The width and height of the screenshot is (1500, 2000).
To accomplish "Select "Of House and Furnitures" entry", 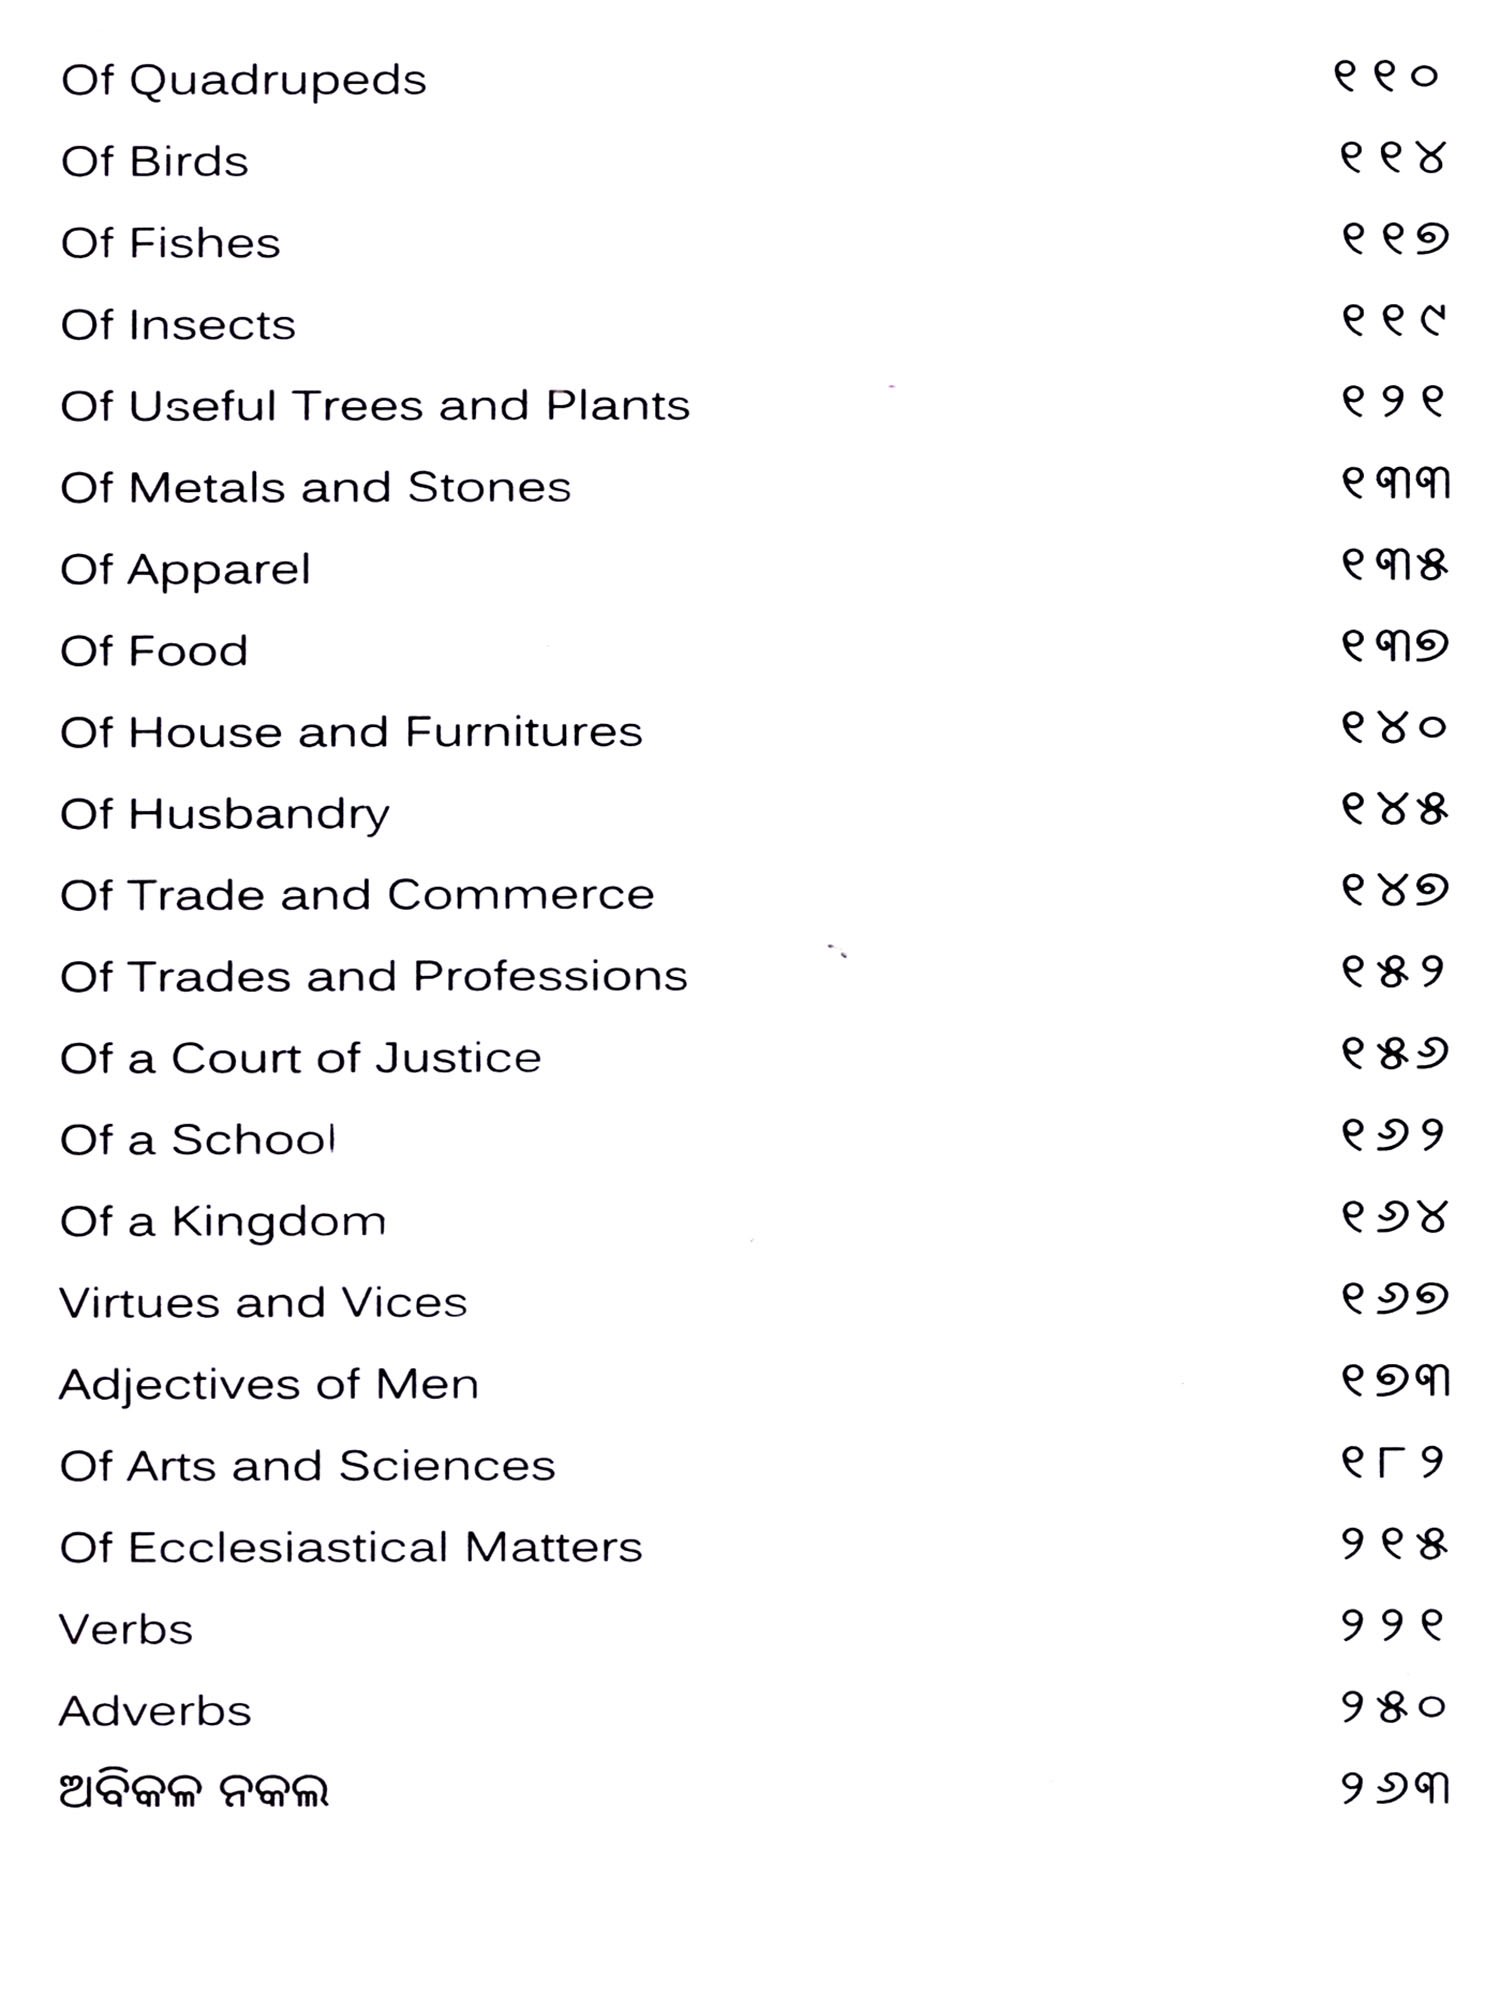I will click(351, 732).
